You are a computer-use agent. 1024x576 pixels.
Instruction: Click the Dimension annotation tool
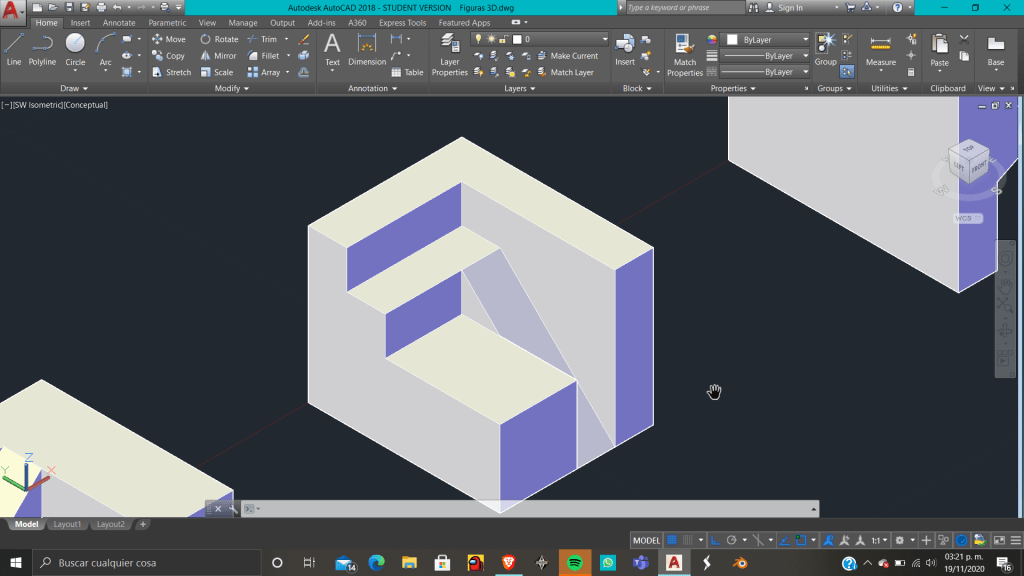tap(367, 50)
